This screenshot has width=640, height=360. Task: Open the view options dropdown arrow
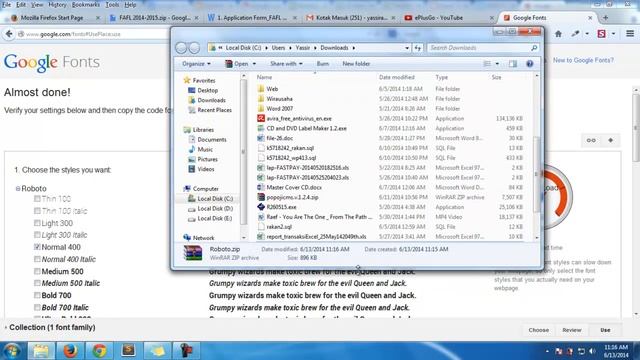pos(497,64)
